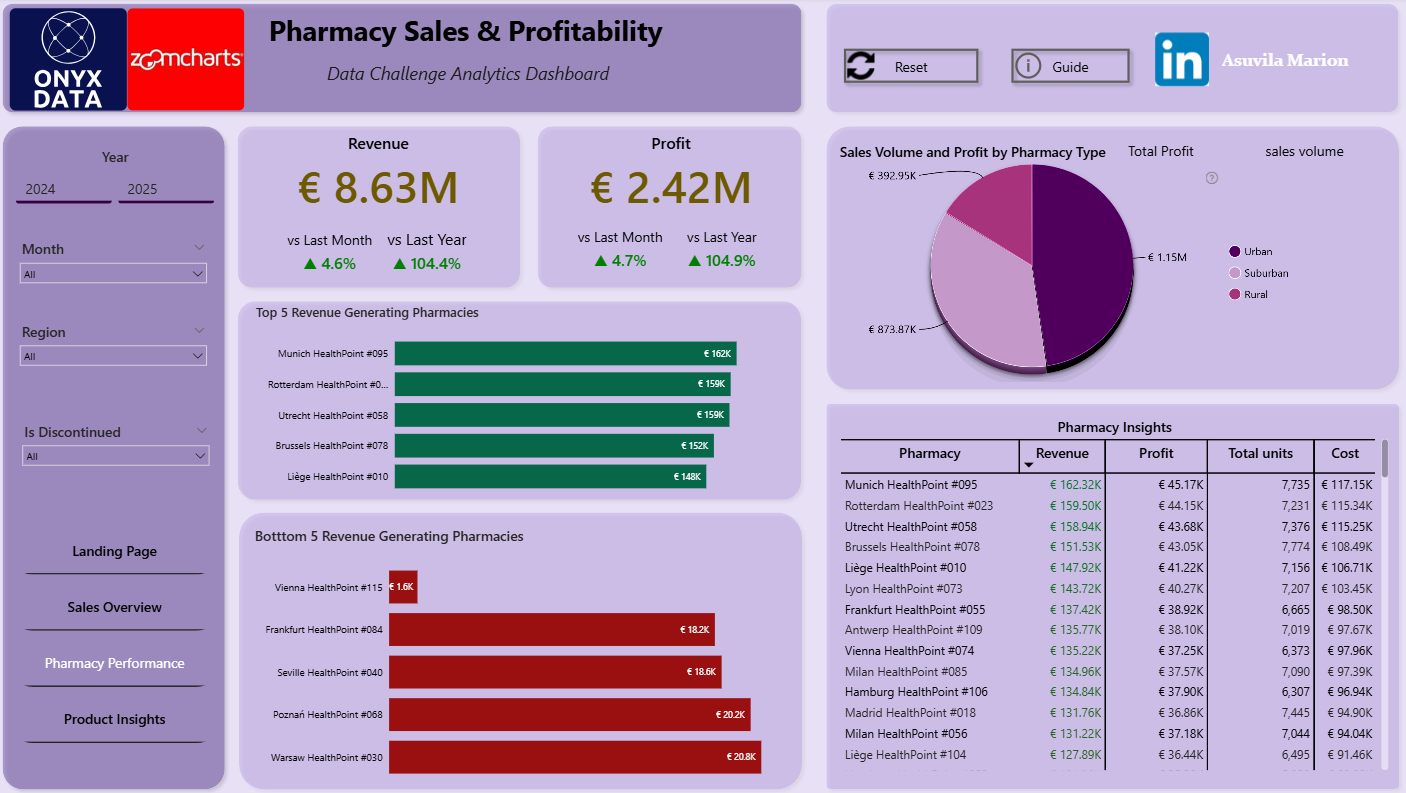Select the 2024 year slicer tile

pyautogui.click(x=63, y=189)
